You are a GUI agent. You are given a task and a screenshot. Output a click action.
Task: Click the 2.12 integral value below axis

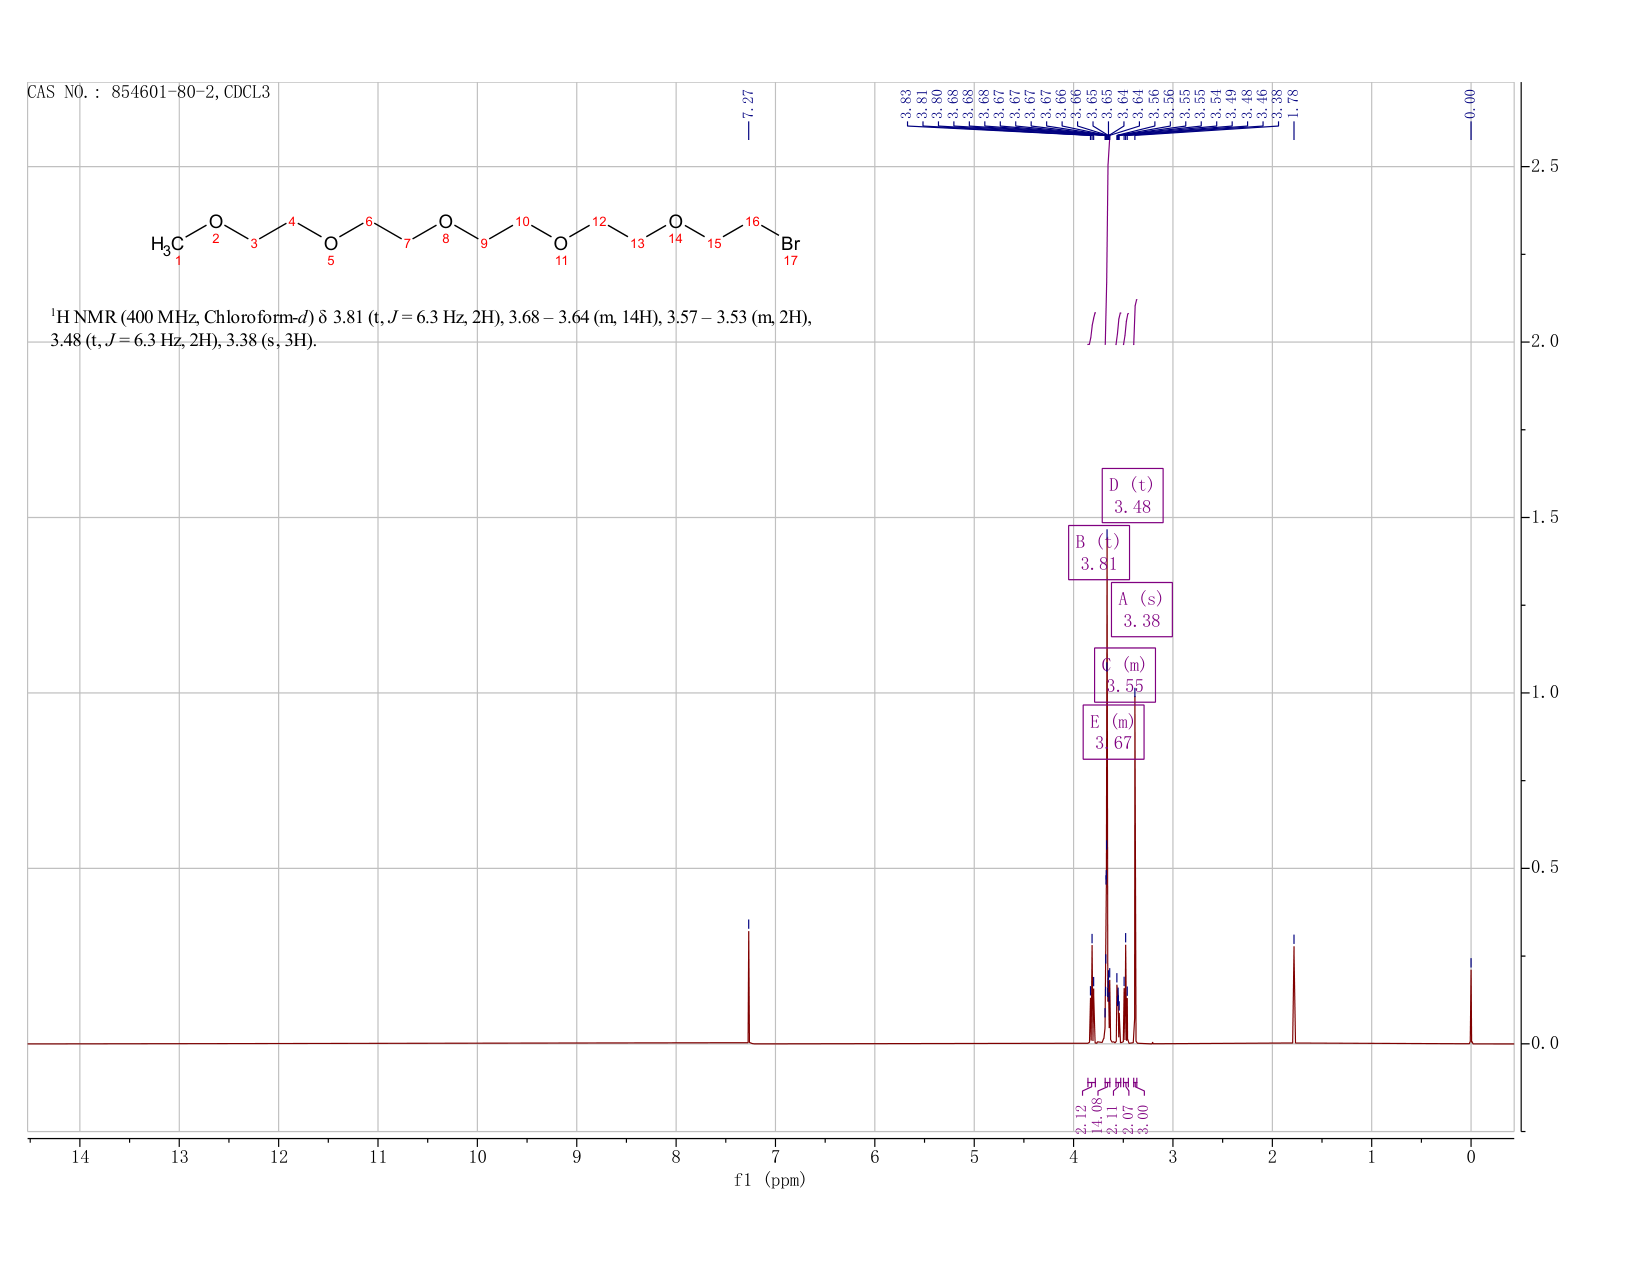coord(1081,1118)
